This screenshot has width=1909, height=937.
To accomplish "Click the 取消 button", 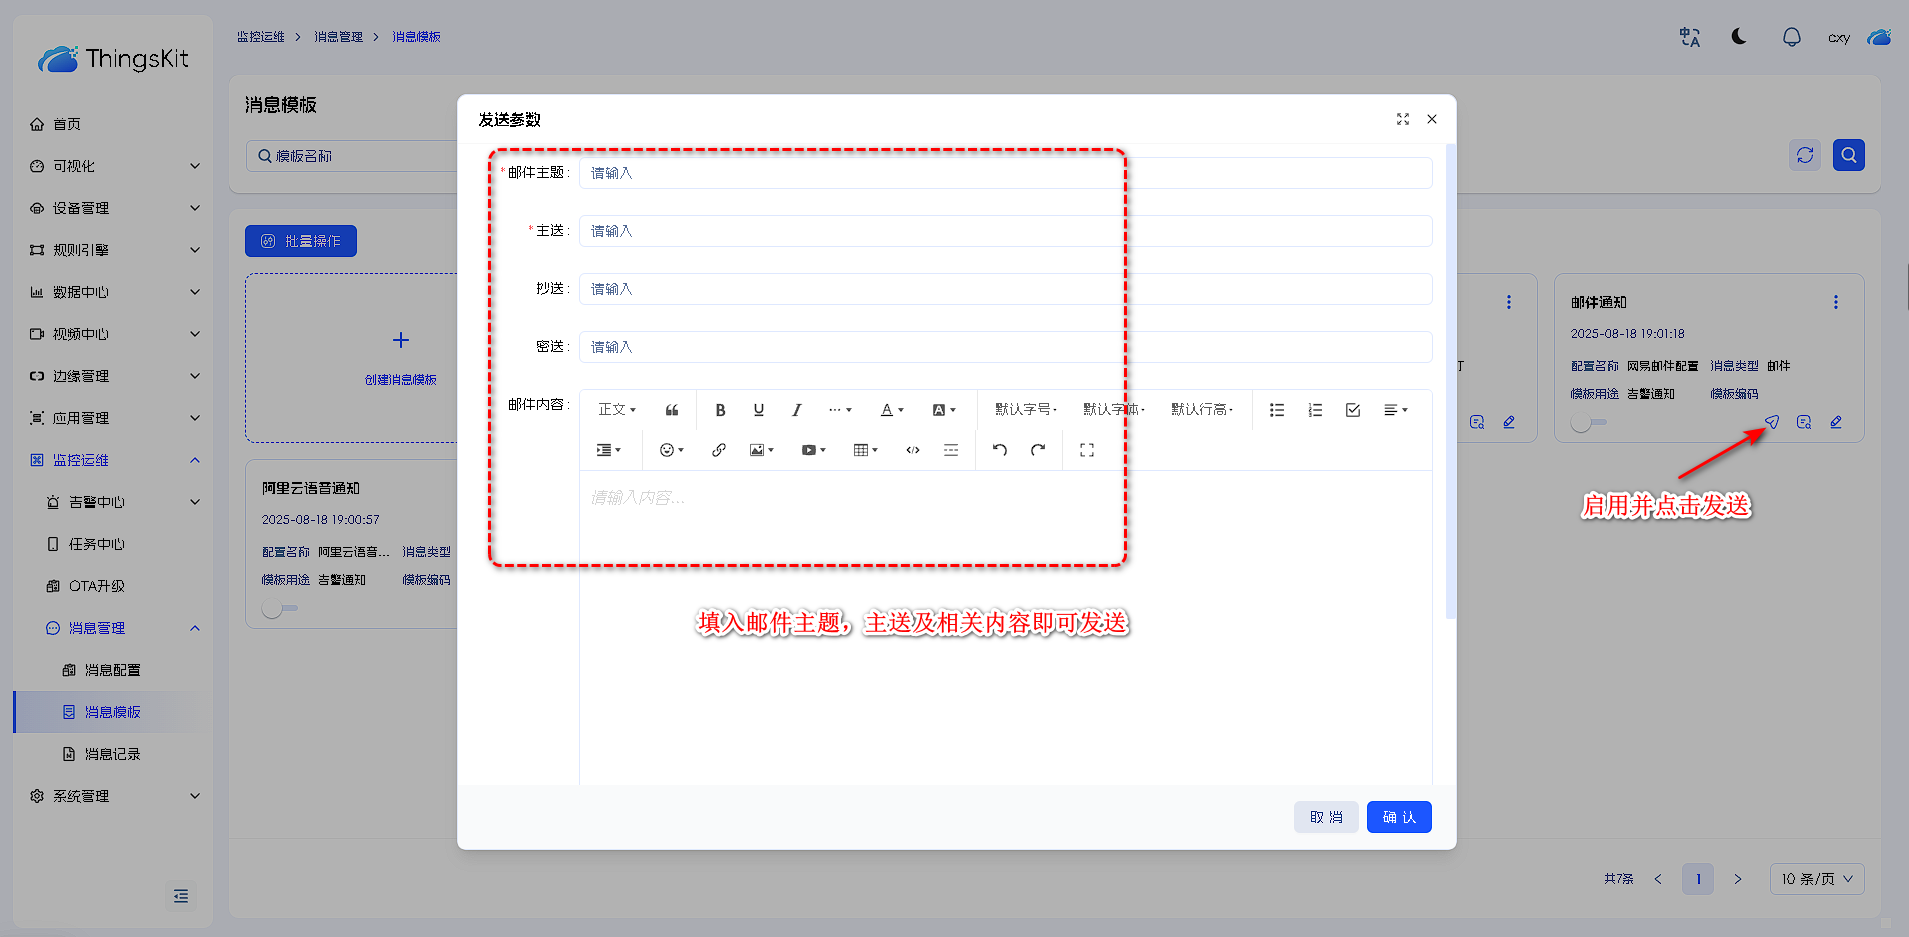I will (1326, 817).
